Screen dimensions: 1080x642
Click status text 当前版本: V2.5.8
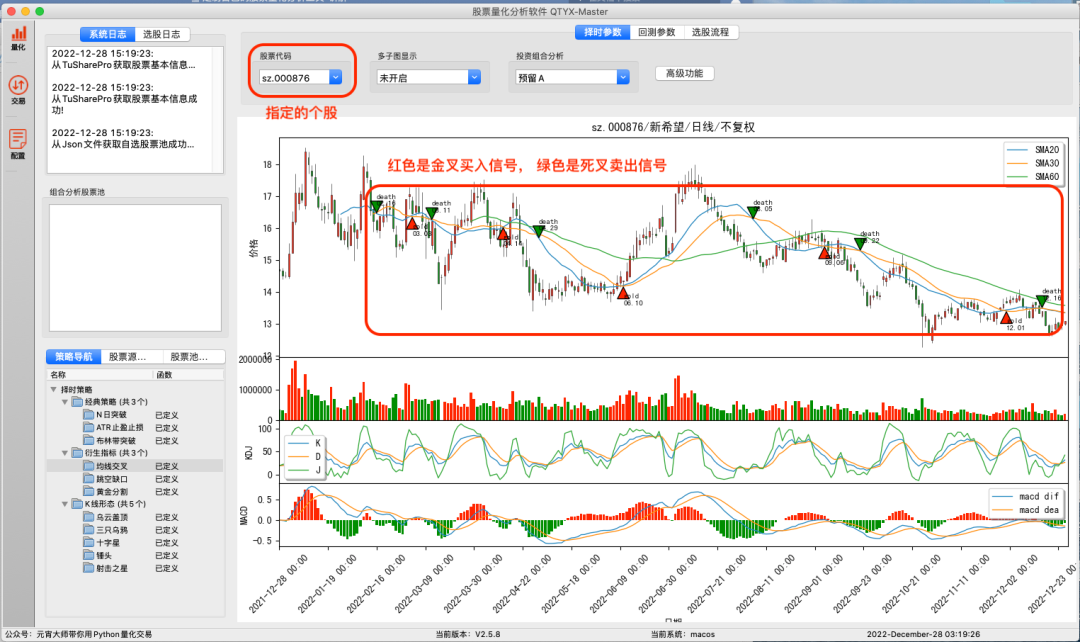[468, 634]
